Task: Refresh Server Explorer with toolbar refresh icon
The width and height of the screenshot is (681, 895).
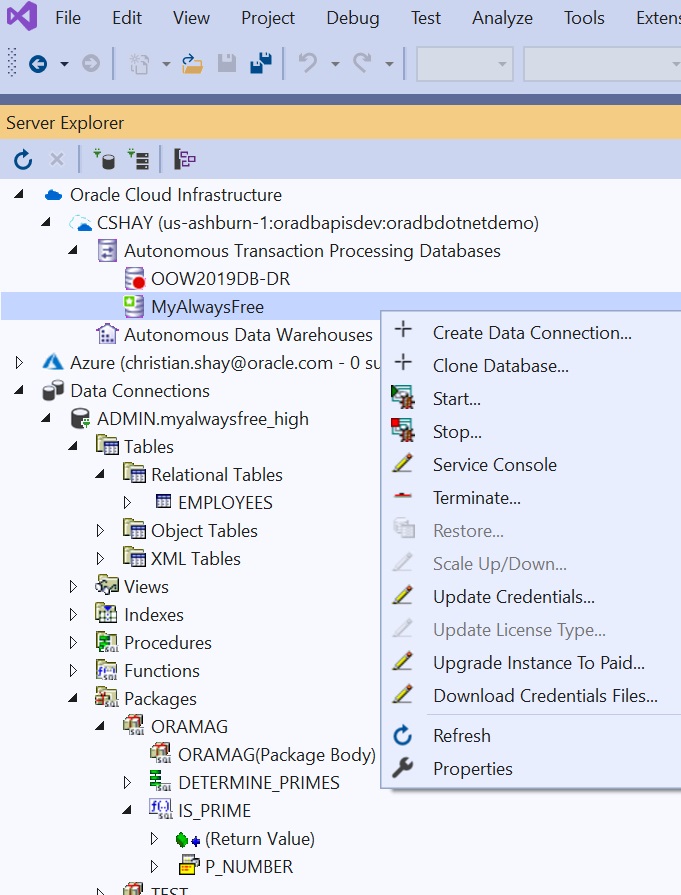Action: click(23, 160)
